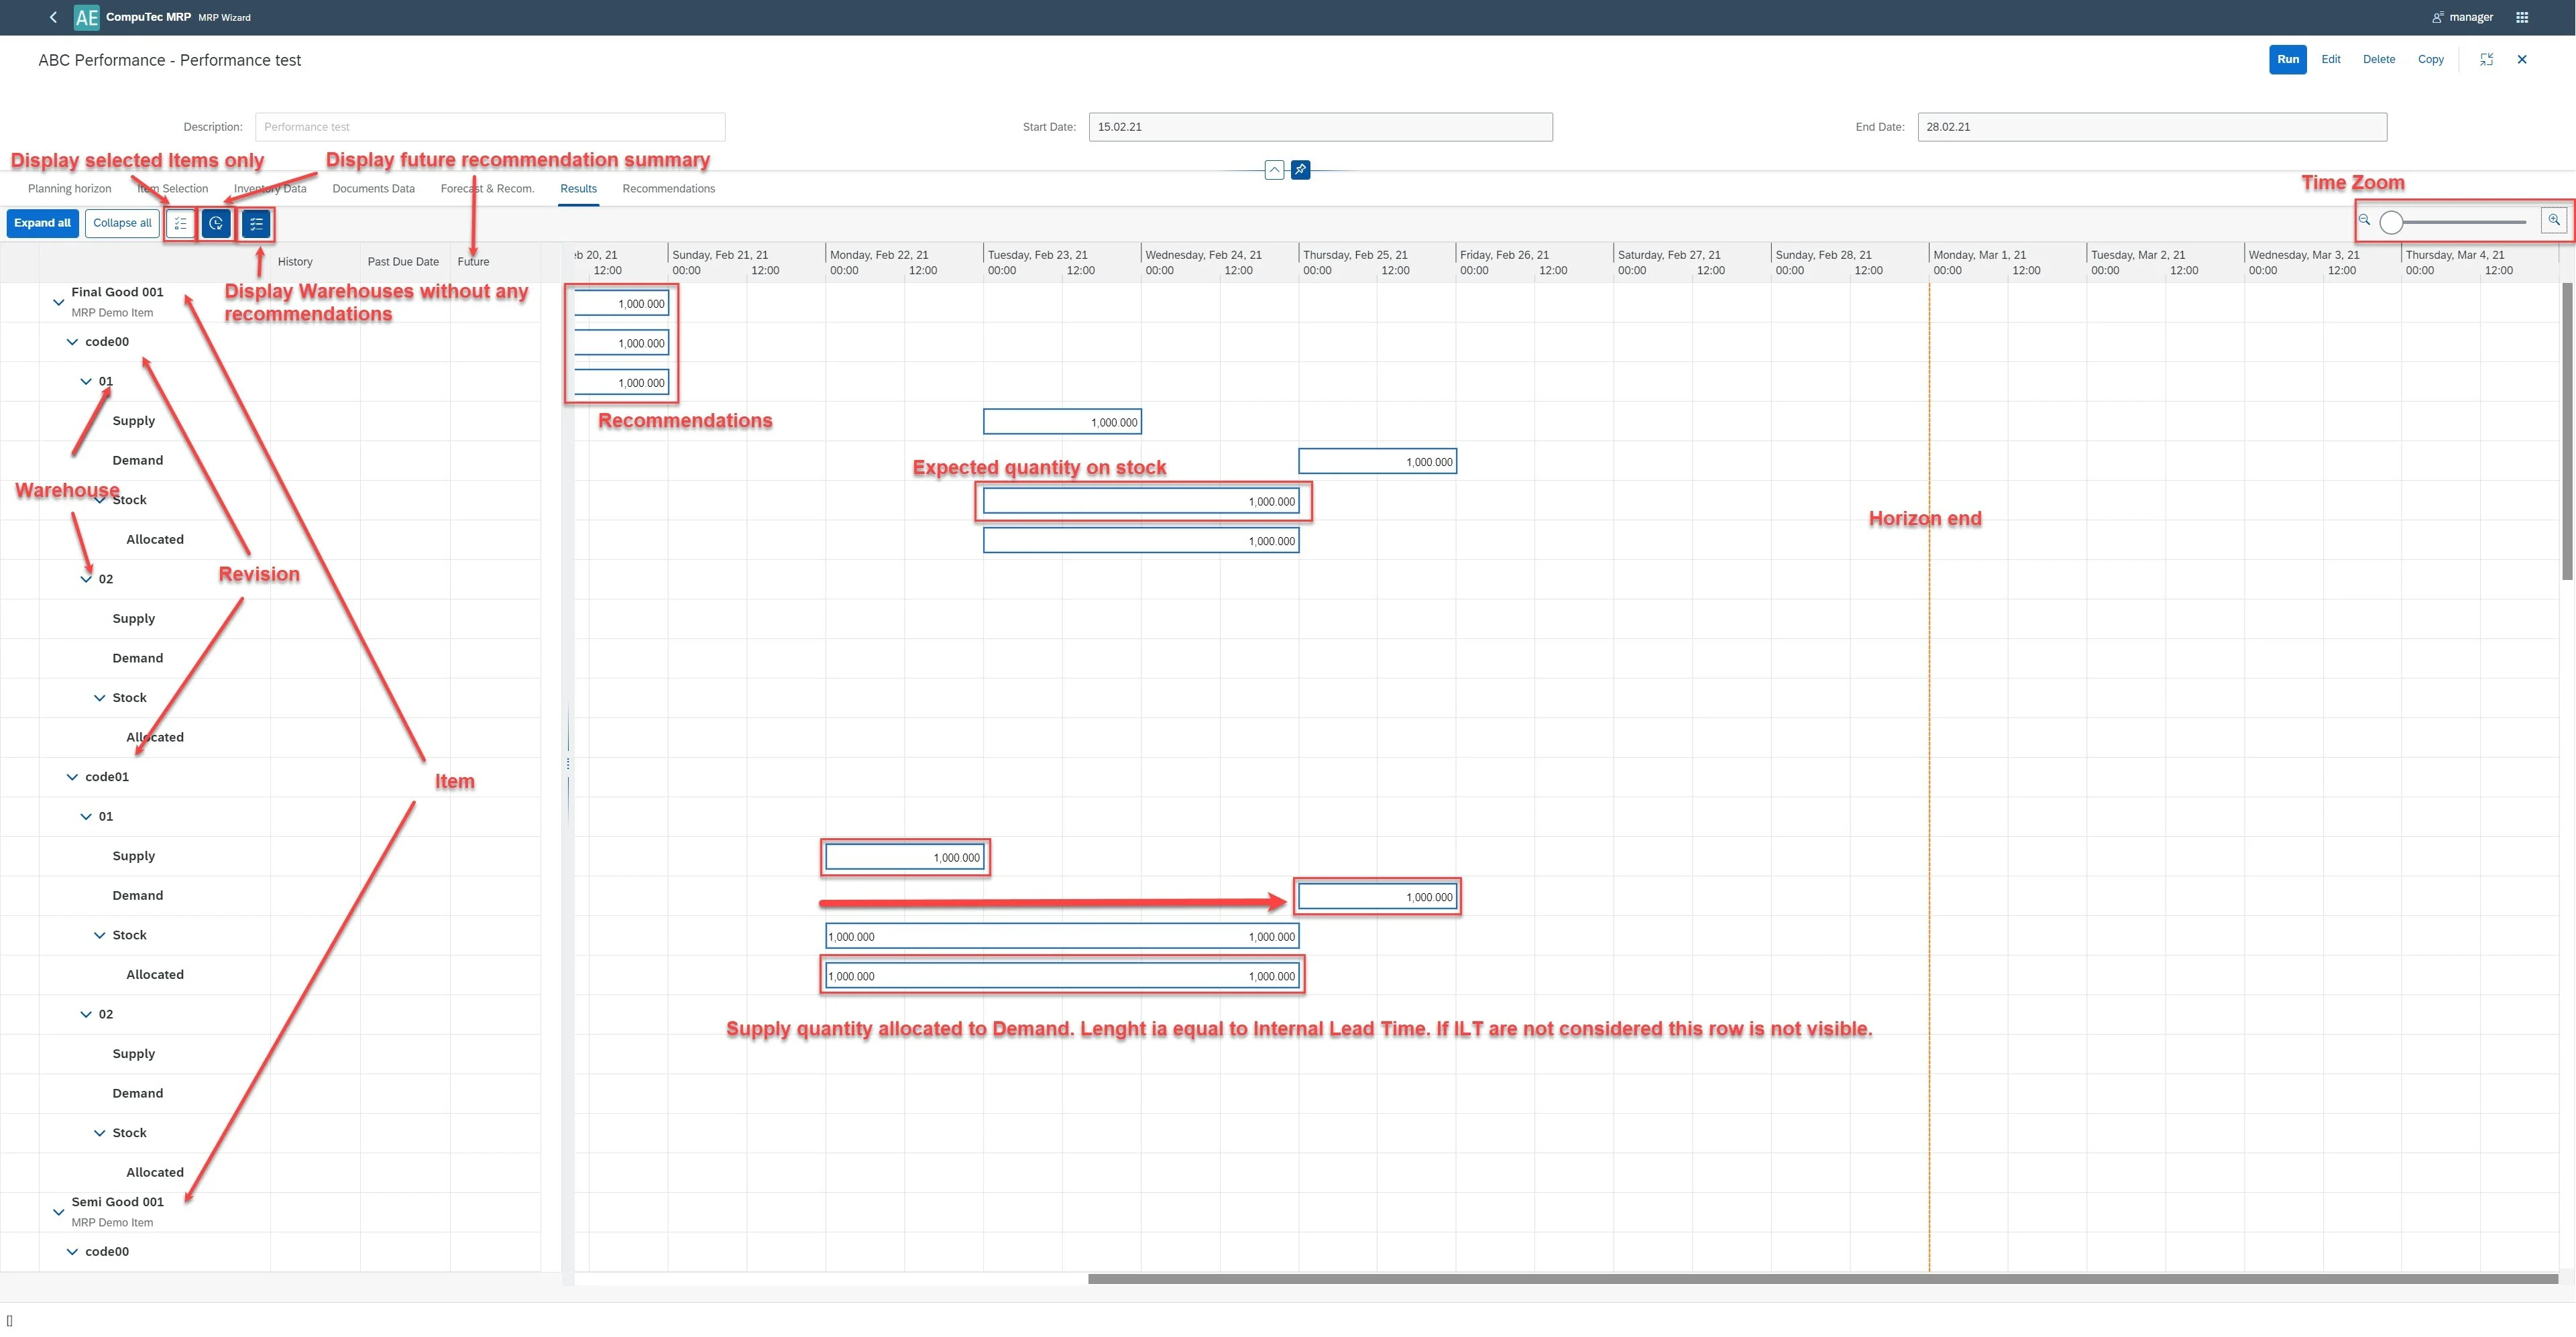Go back using the top-left arrow

(x=53, y=17)
